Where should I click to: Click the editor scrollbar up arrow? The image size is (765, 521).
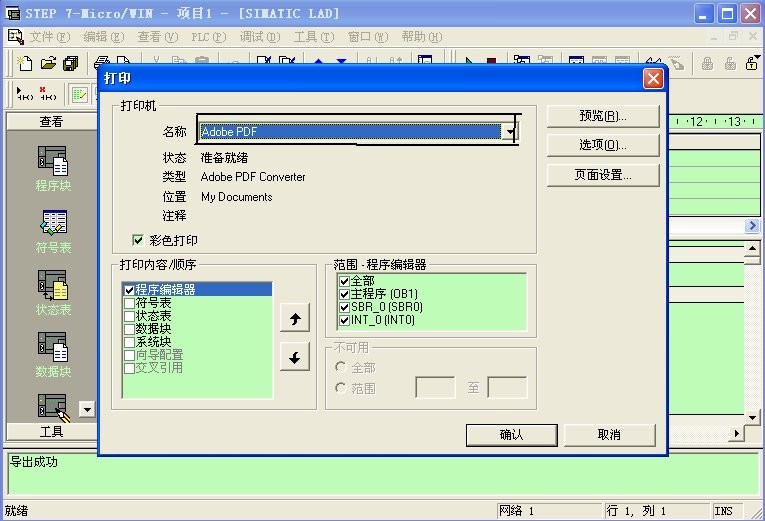752,248
